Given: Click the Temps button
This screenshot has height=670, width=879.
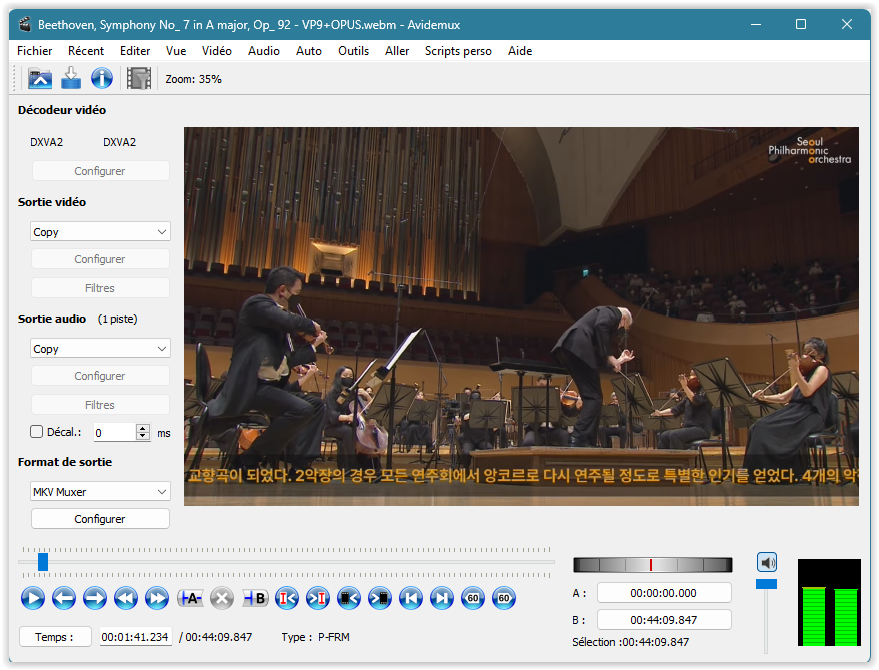Looking at the screenshot, I should coord(55,637).
